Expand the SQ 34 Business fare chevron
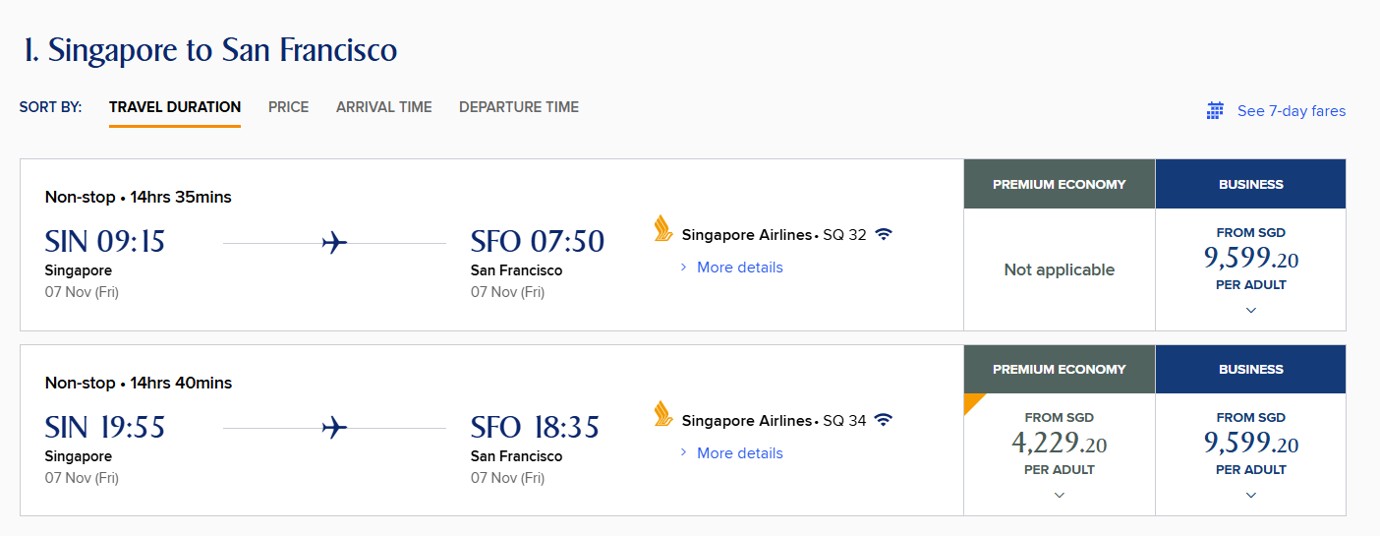 pyautogui.click(x=1251, y=495)
